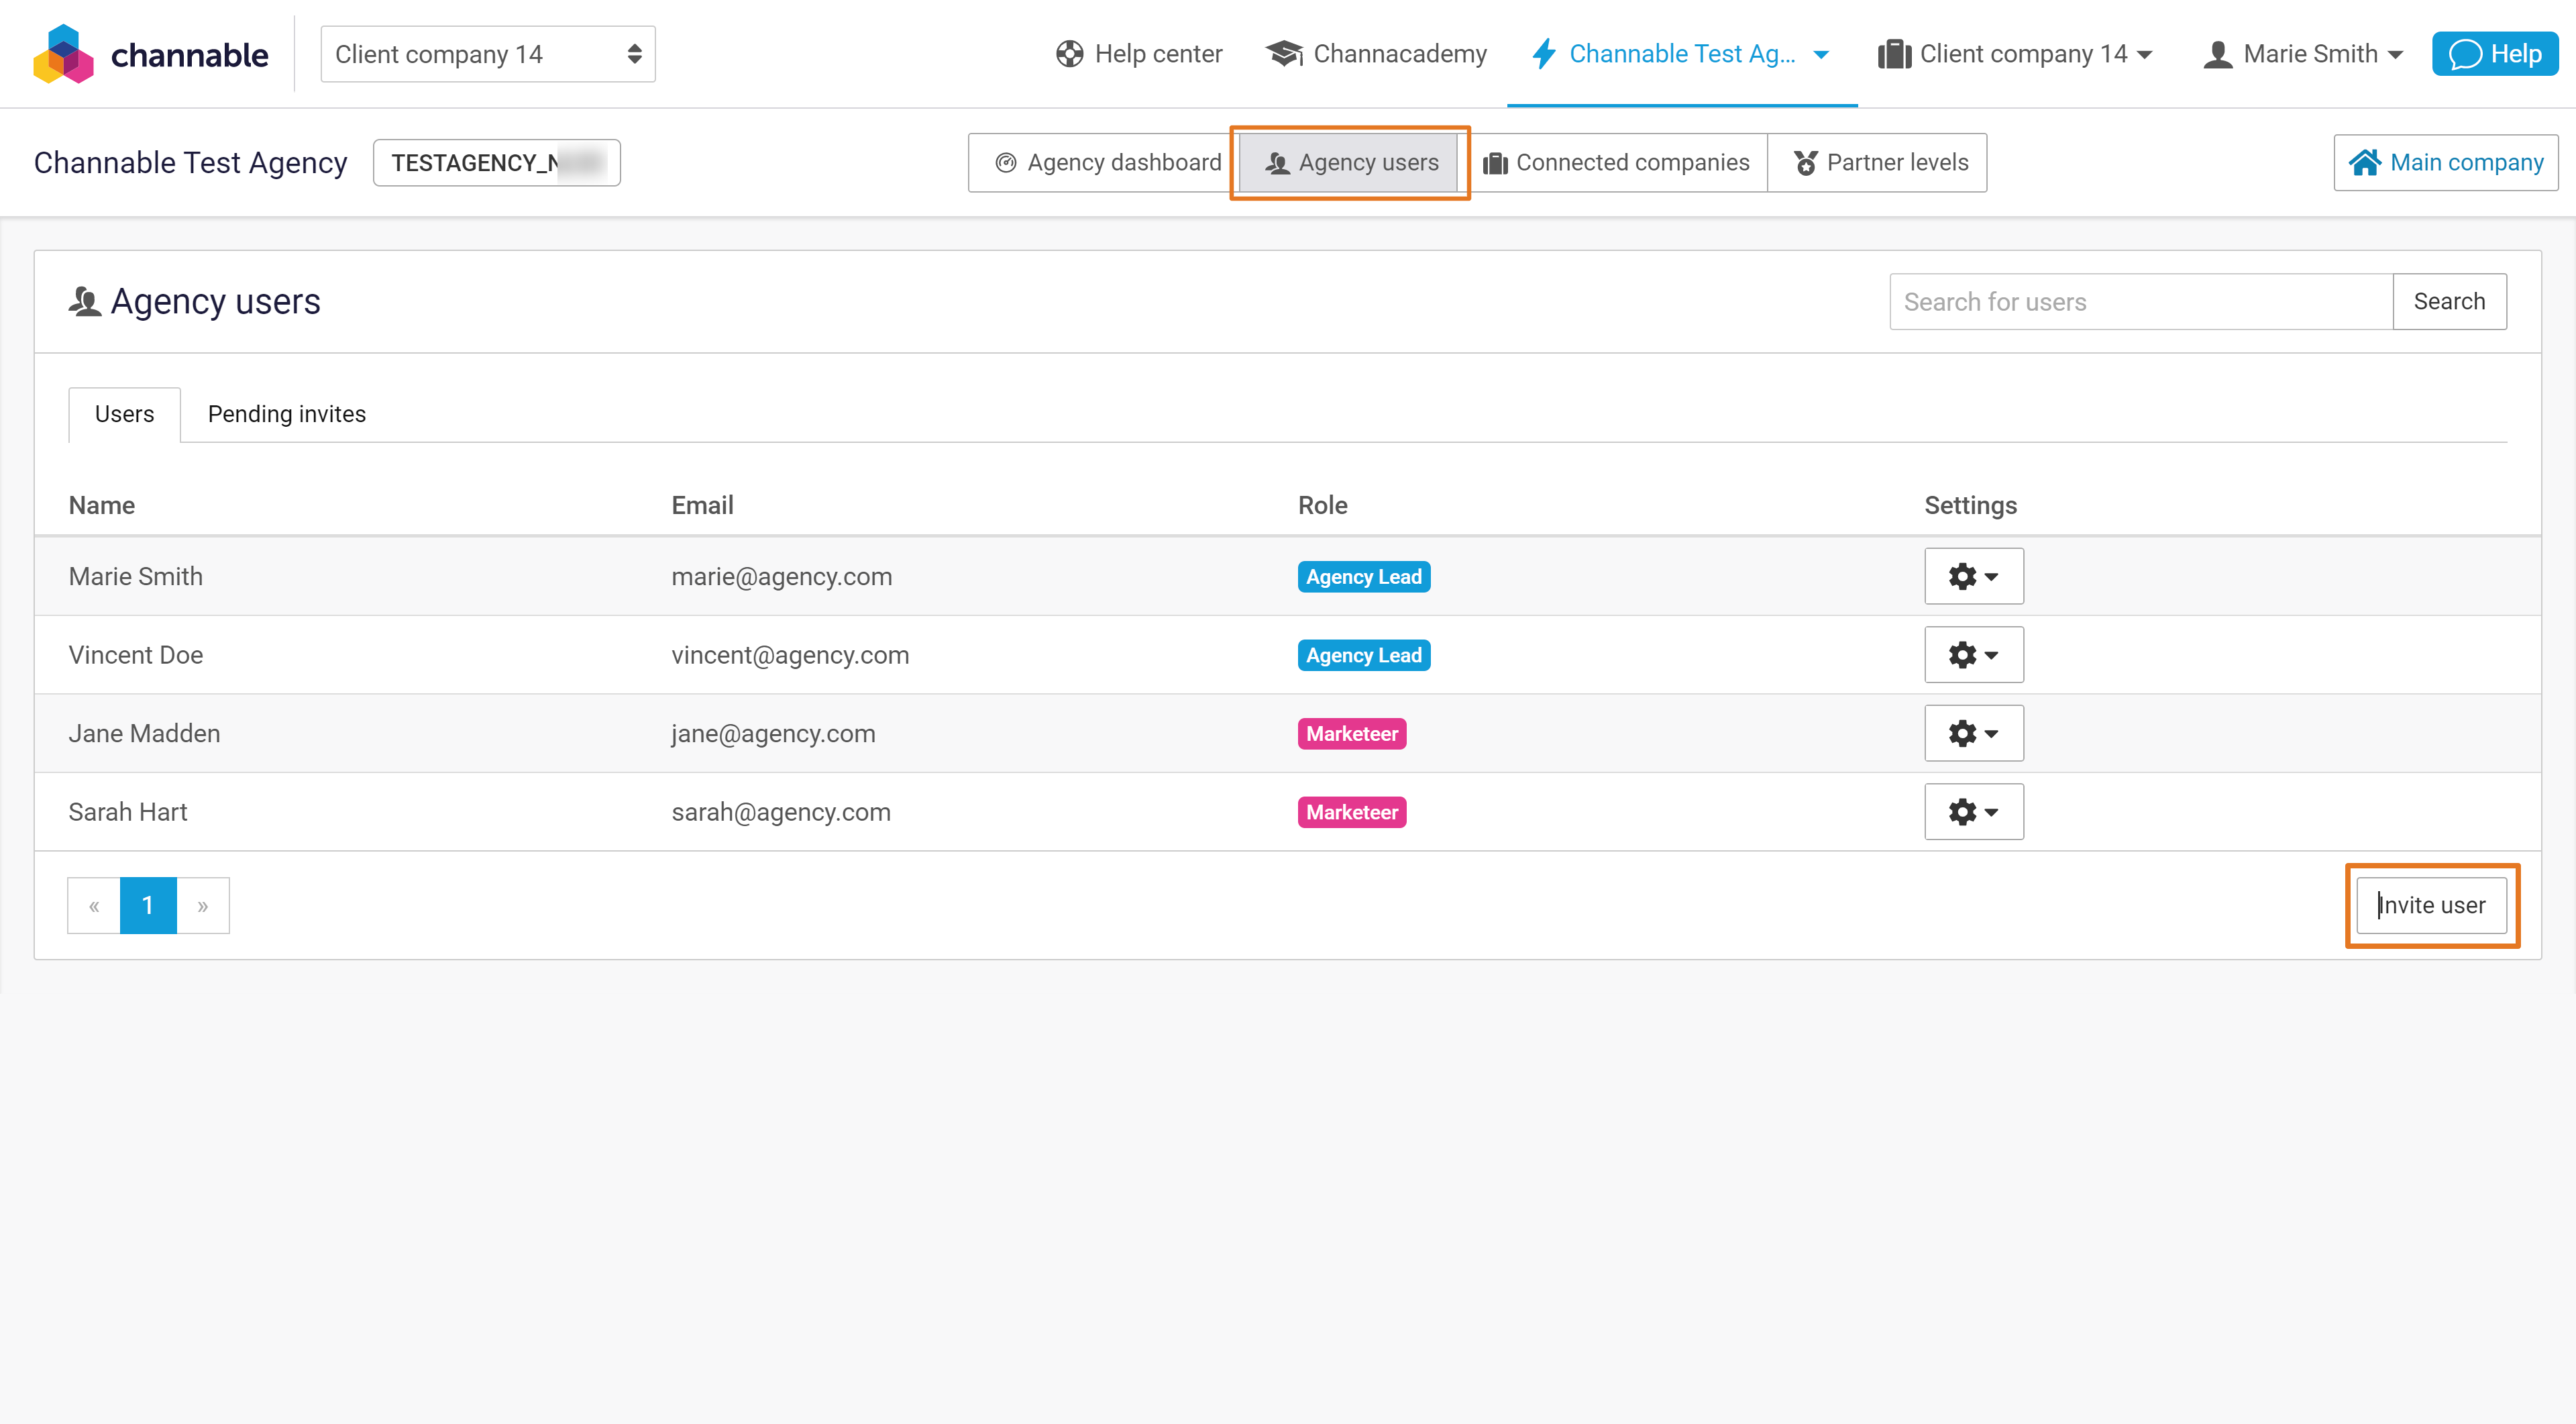The width and height of the screenshot is (2576, 1424).
Task: Click the lightning bolt agency icon
Action: 1544,54
